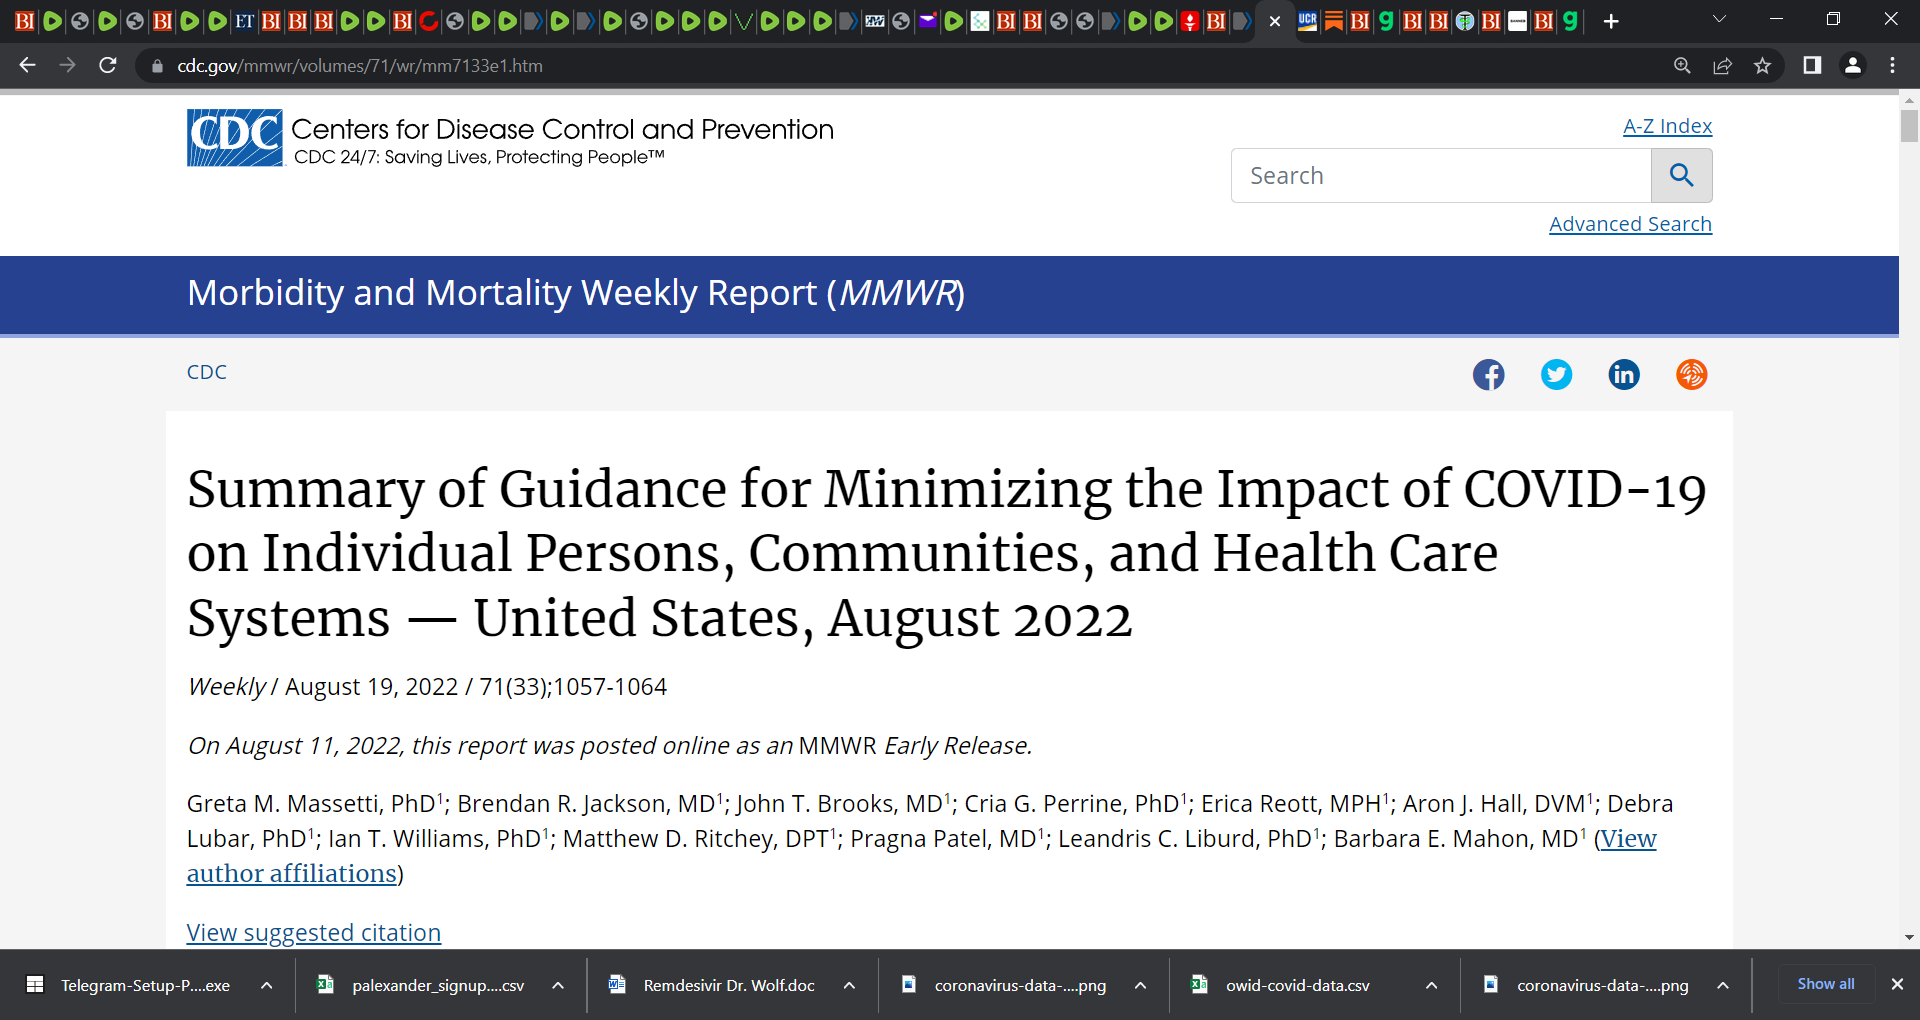The height and width of the screenshot is (1020, 1920).
Task: Focus the CDC Search field
Action: [x=1441, y=175]
